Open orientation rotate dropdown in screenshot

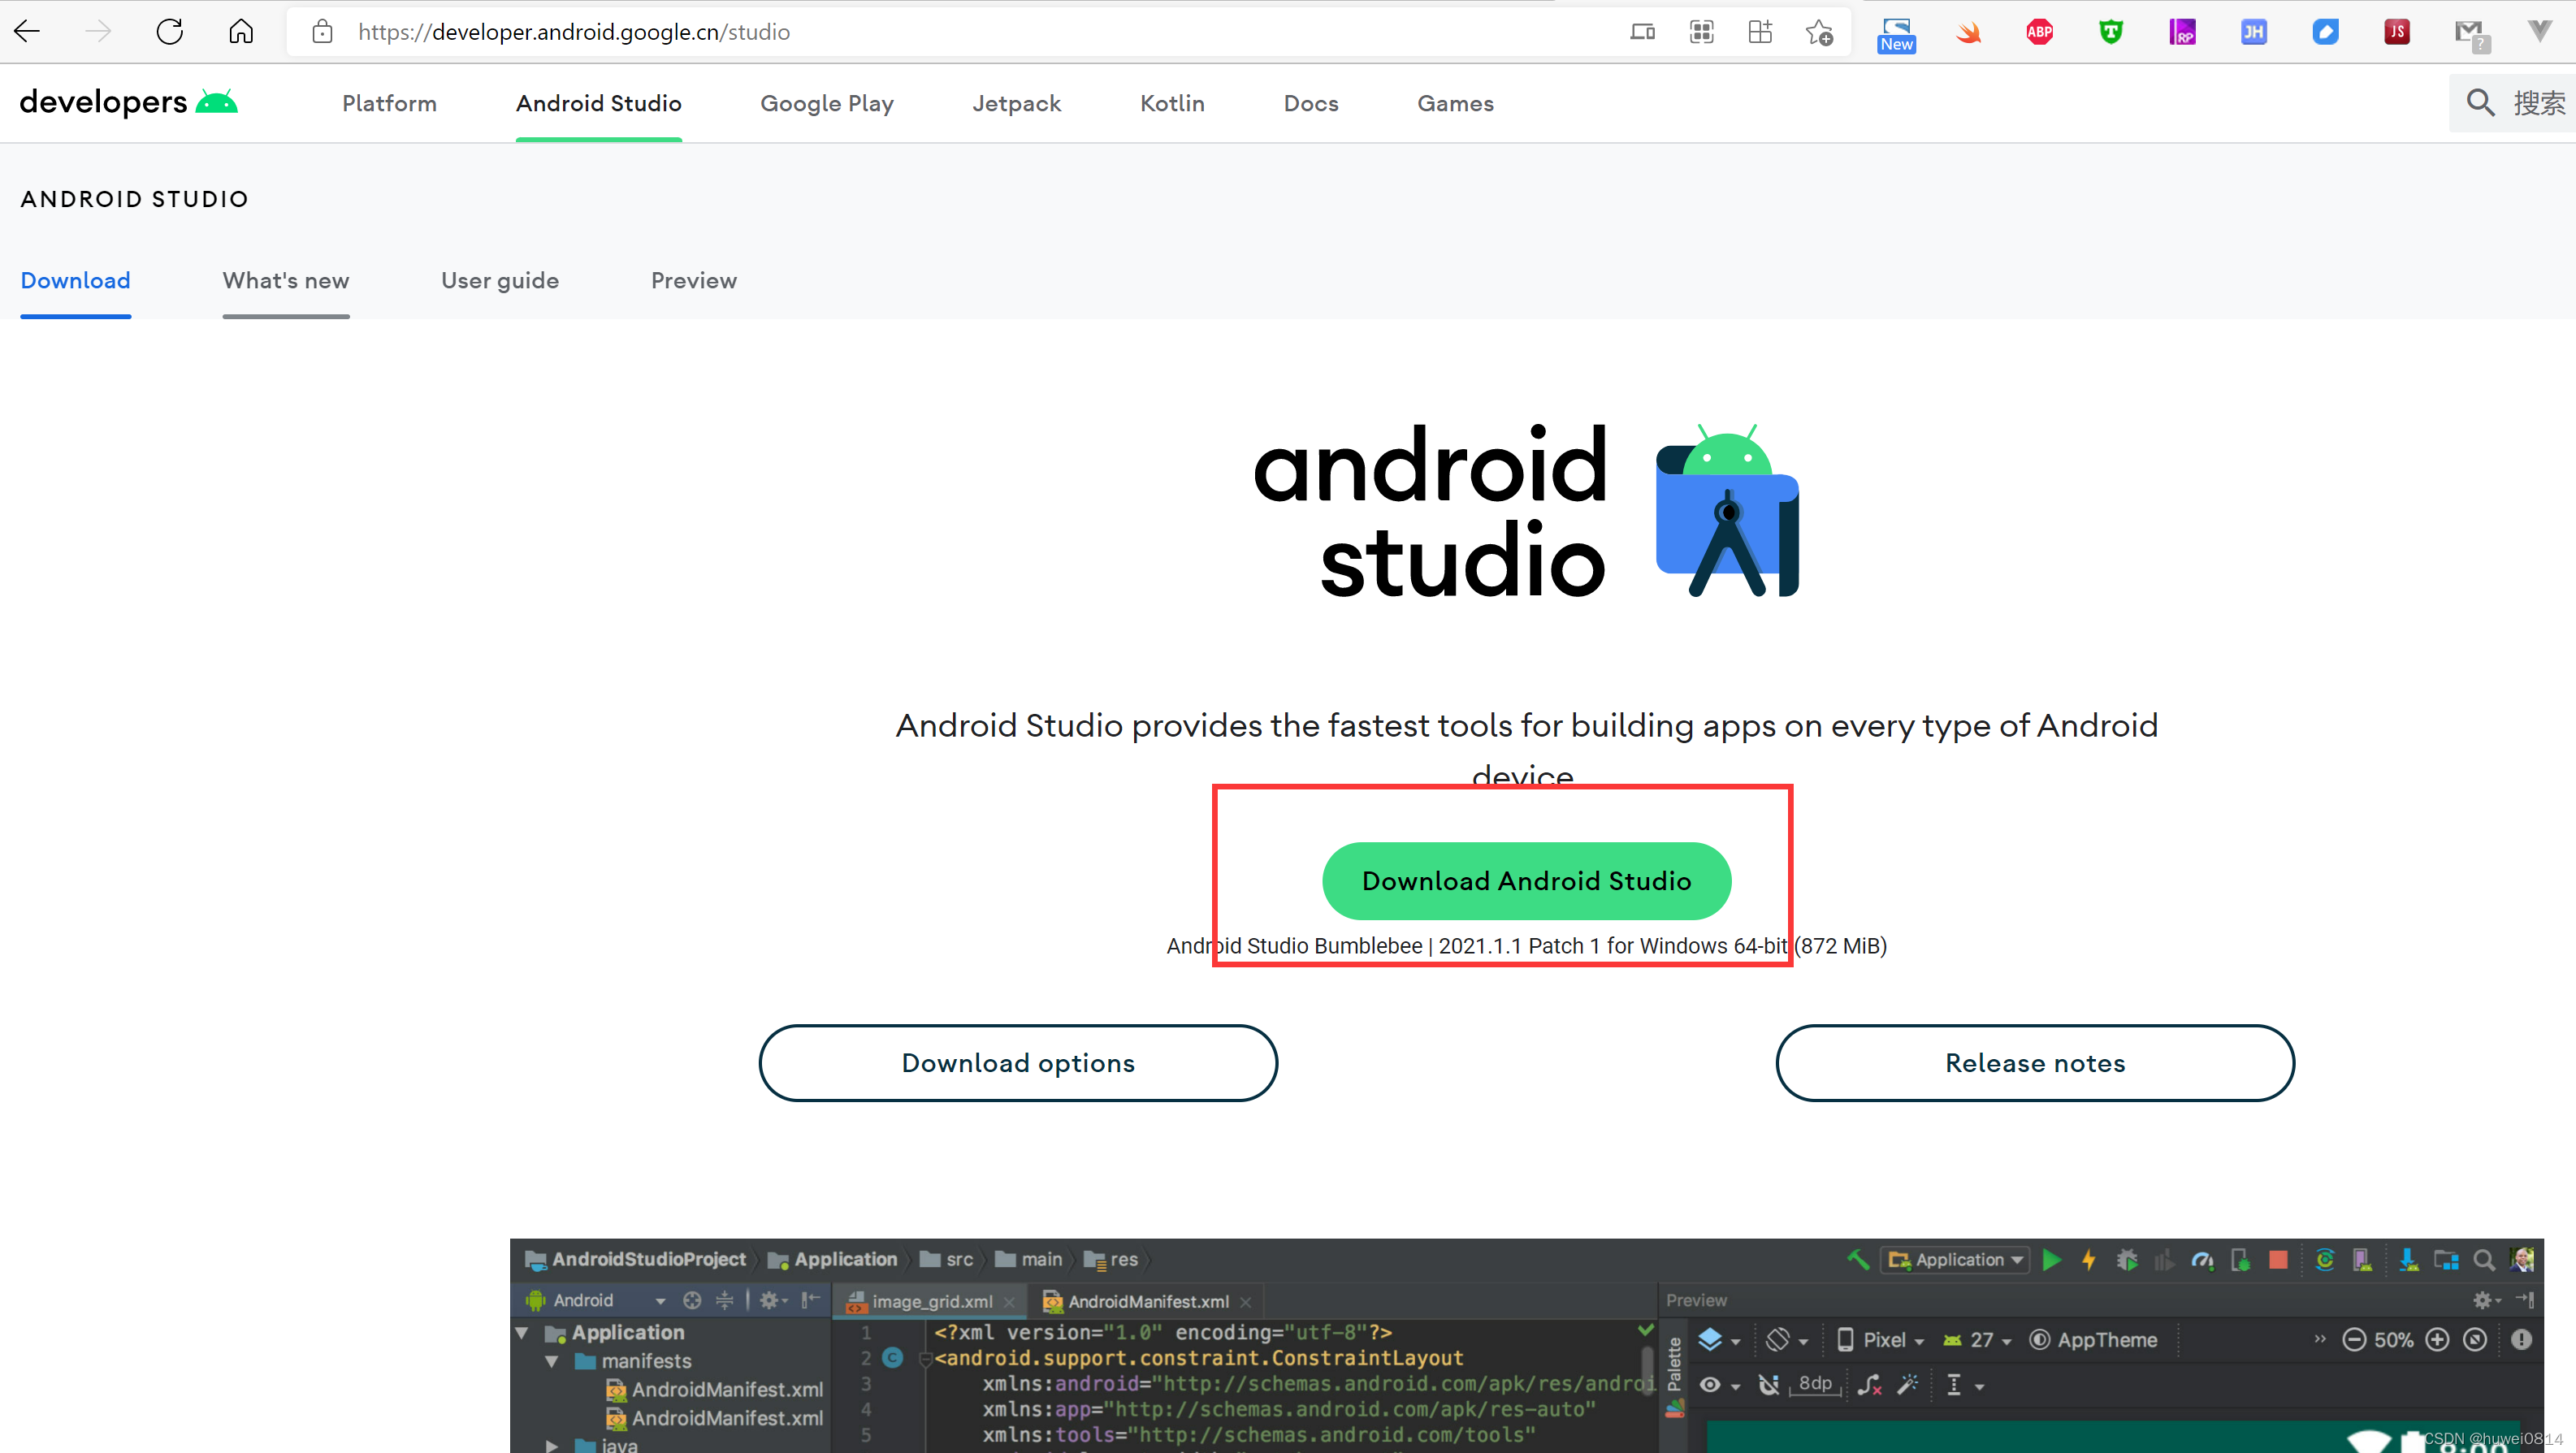pos(1786,1340)
